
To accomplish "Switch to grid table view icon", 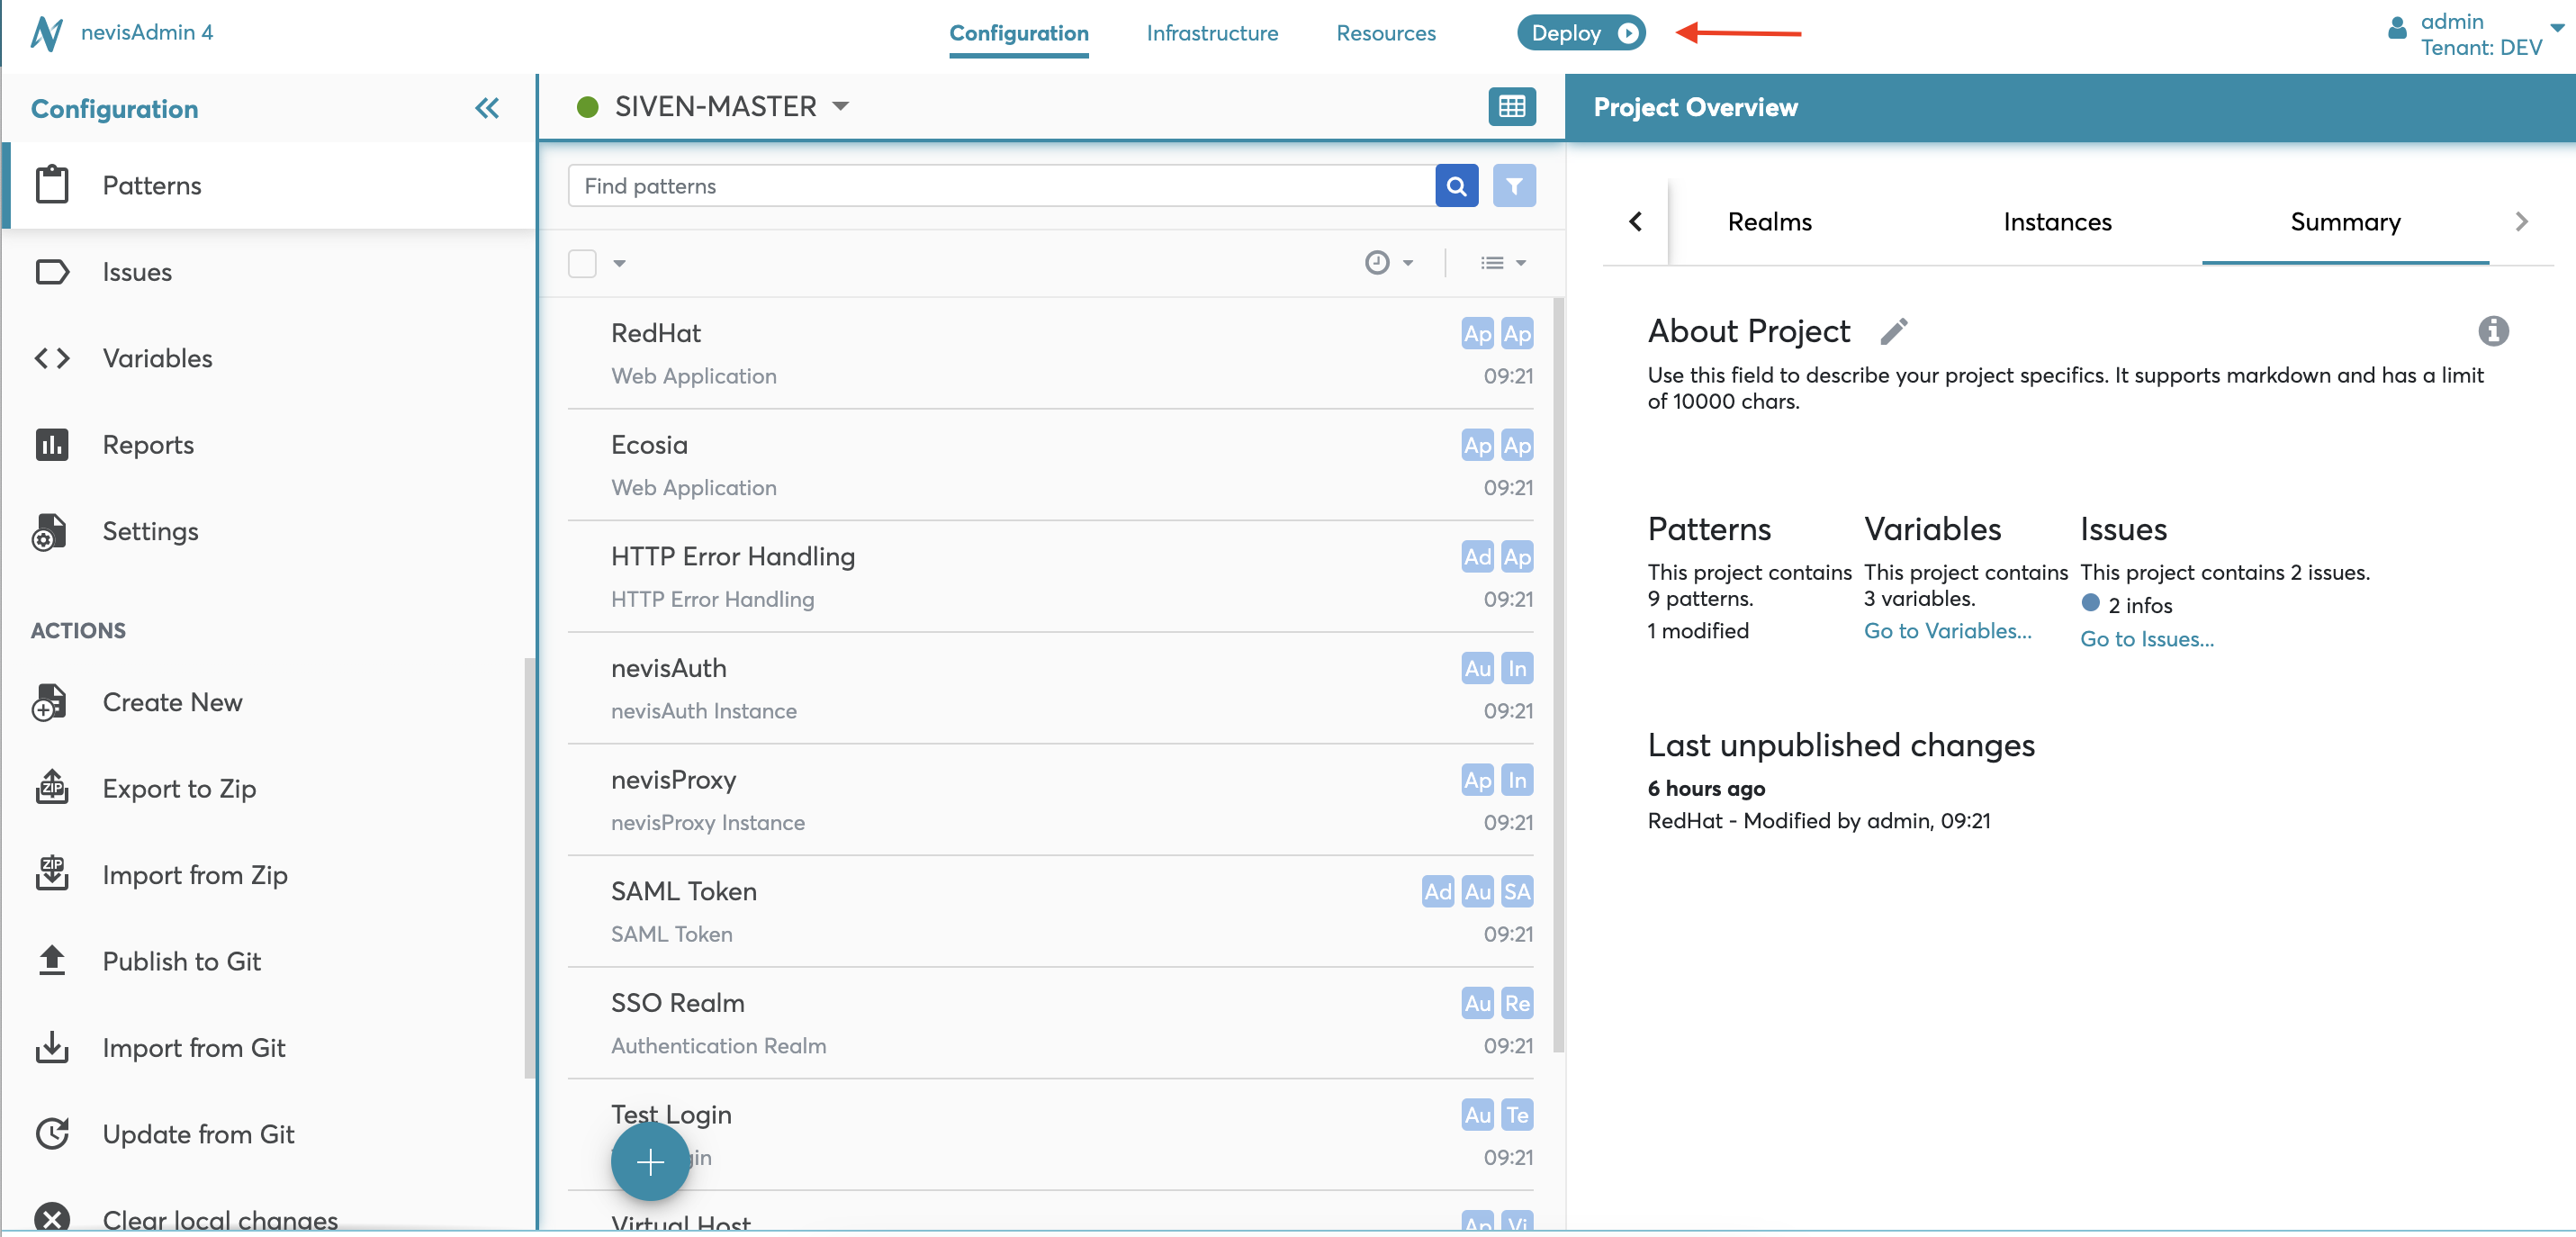I will click(1511, 106).
